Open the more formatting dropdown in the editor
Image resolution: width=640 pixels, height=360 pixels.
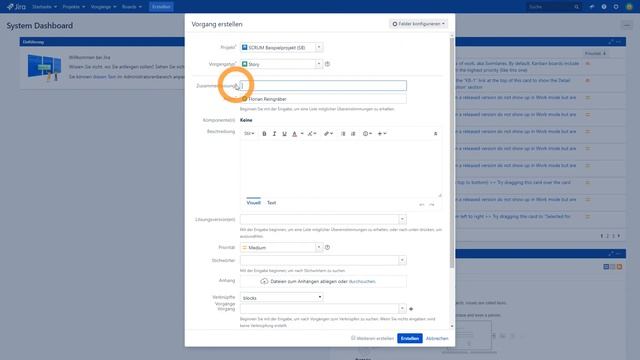312,133
